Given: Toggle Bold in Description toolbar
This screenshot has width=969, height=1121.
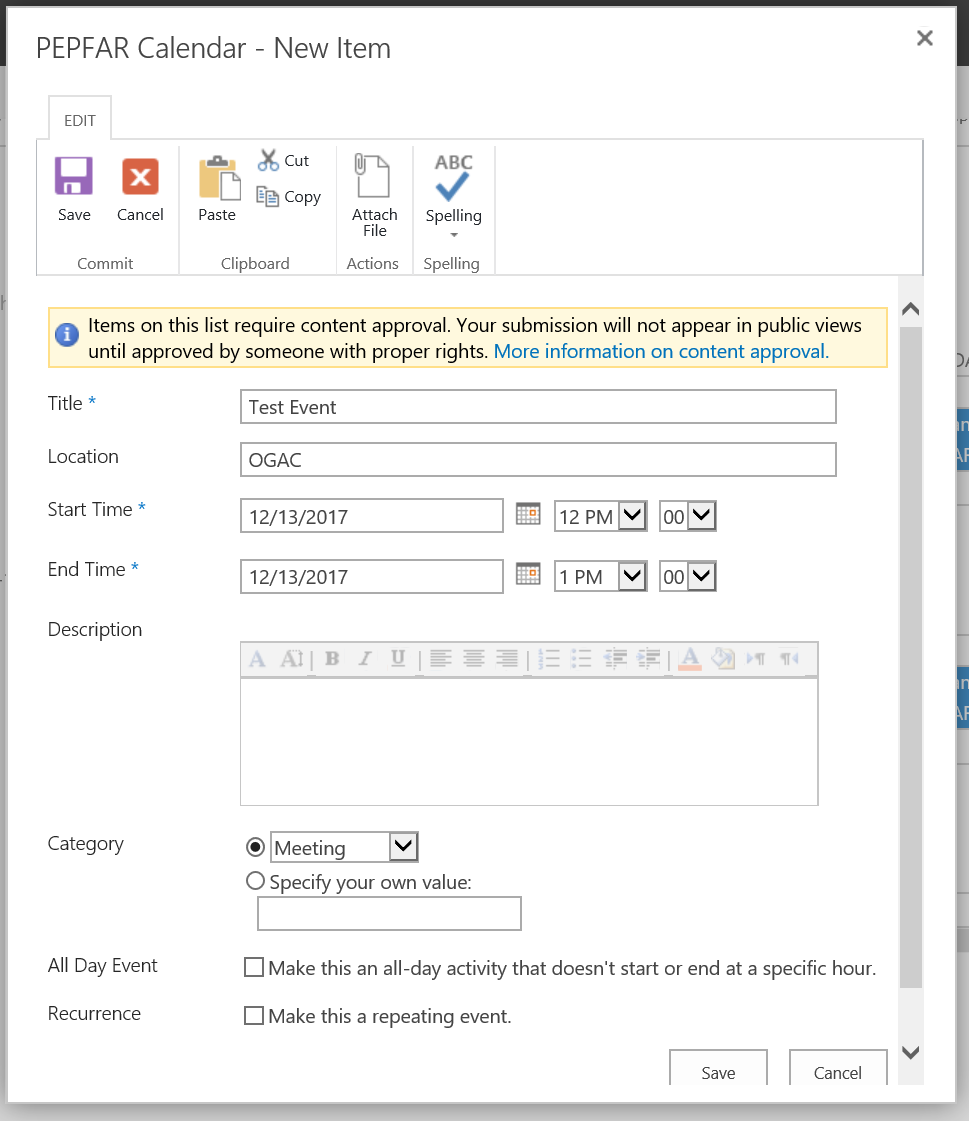Looking at the screenshot, I should [332, 658].
